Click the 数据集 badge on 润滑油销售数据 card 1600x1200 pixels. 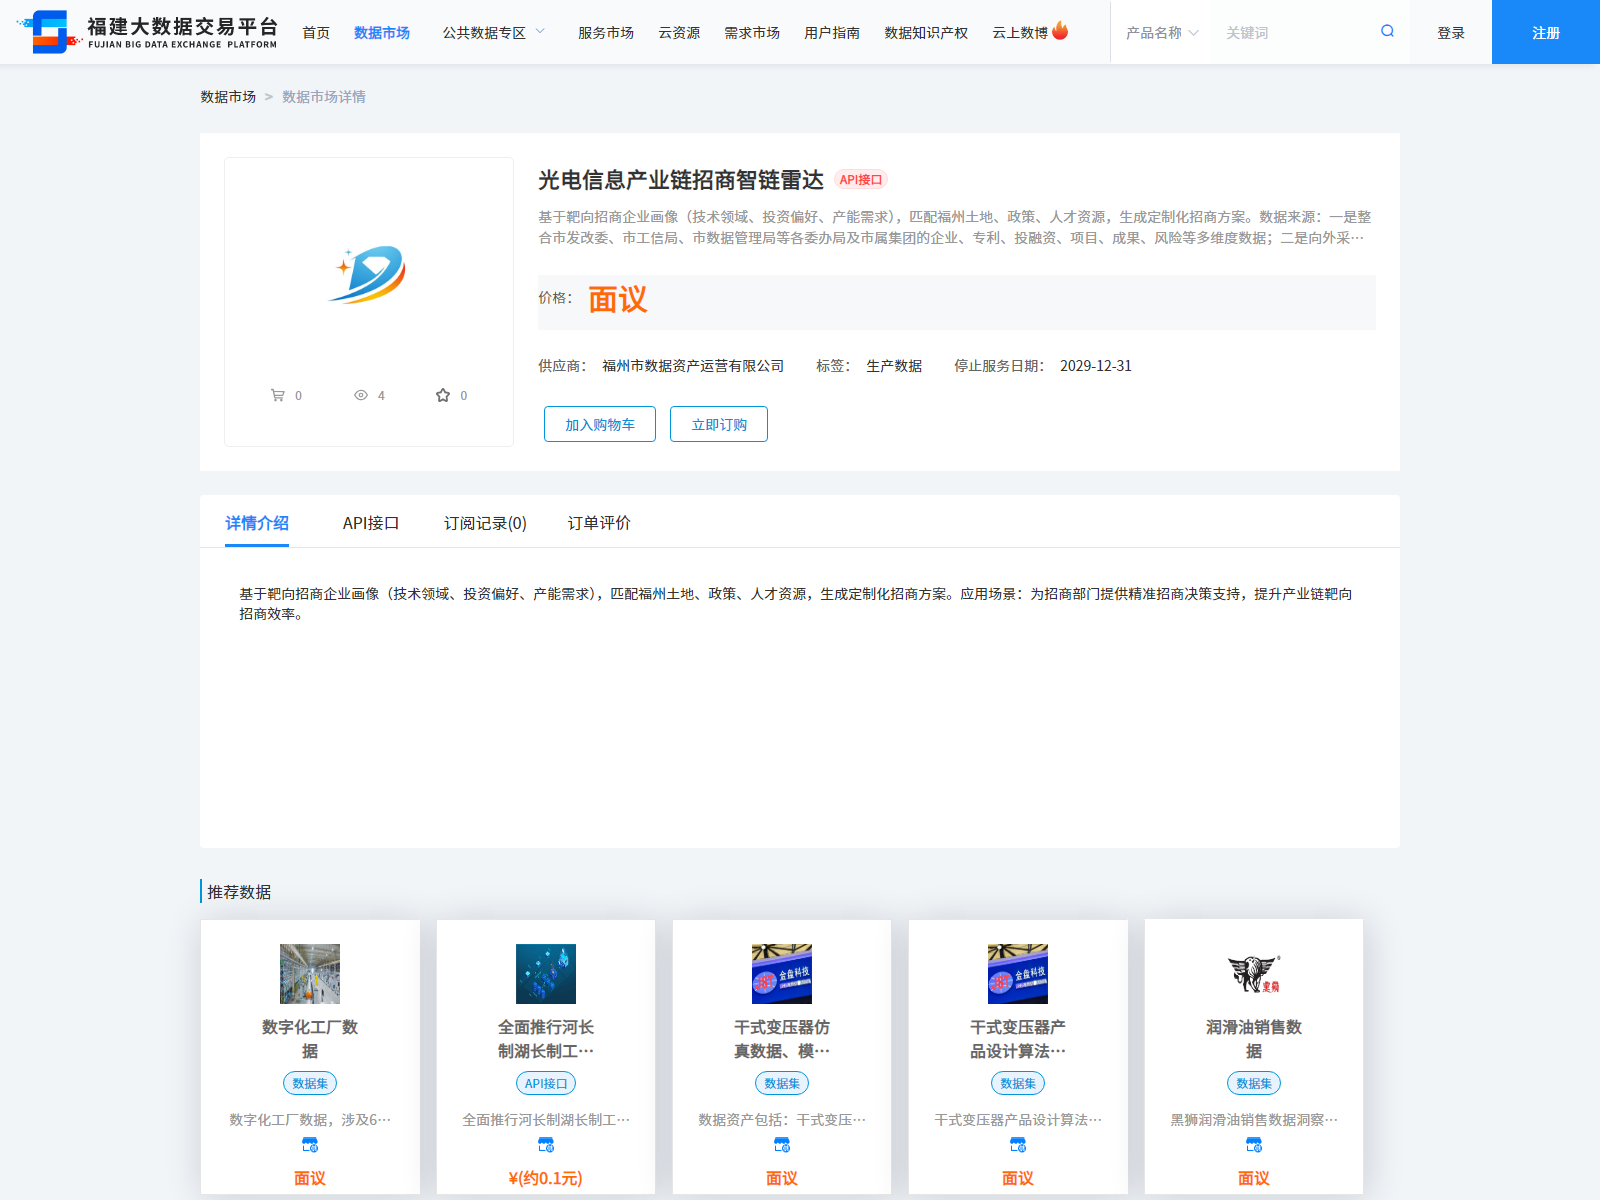coord(1254,1083)
